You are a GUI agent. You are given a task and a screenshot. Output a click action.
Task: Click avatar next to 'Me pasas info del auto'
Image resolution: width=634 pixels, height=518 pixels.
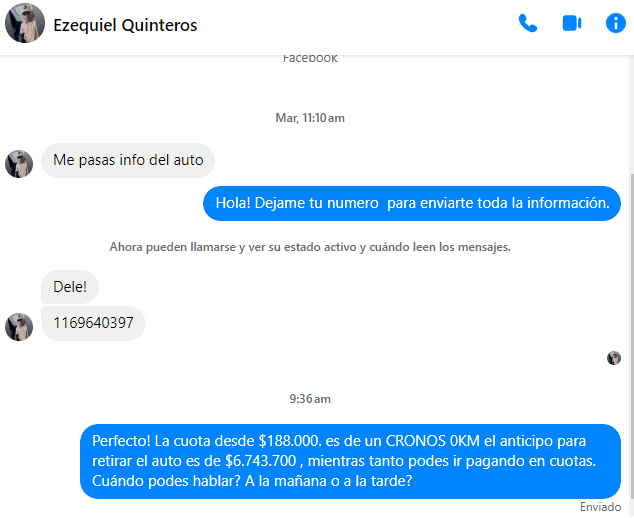click(19, 164)
